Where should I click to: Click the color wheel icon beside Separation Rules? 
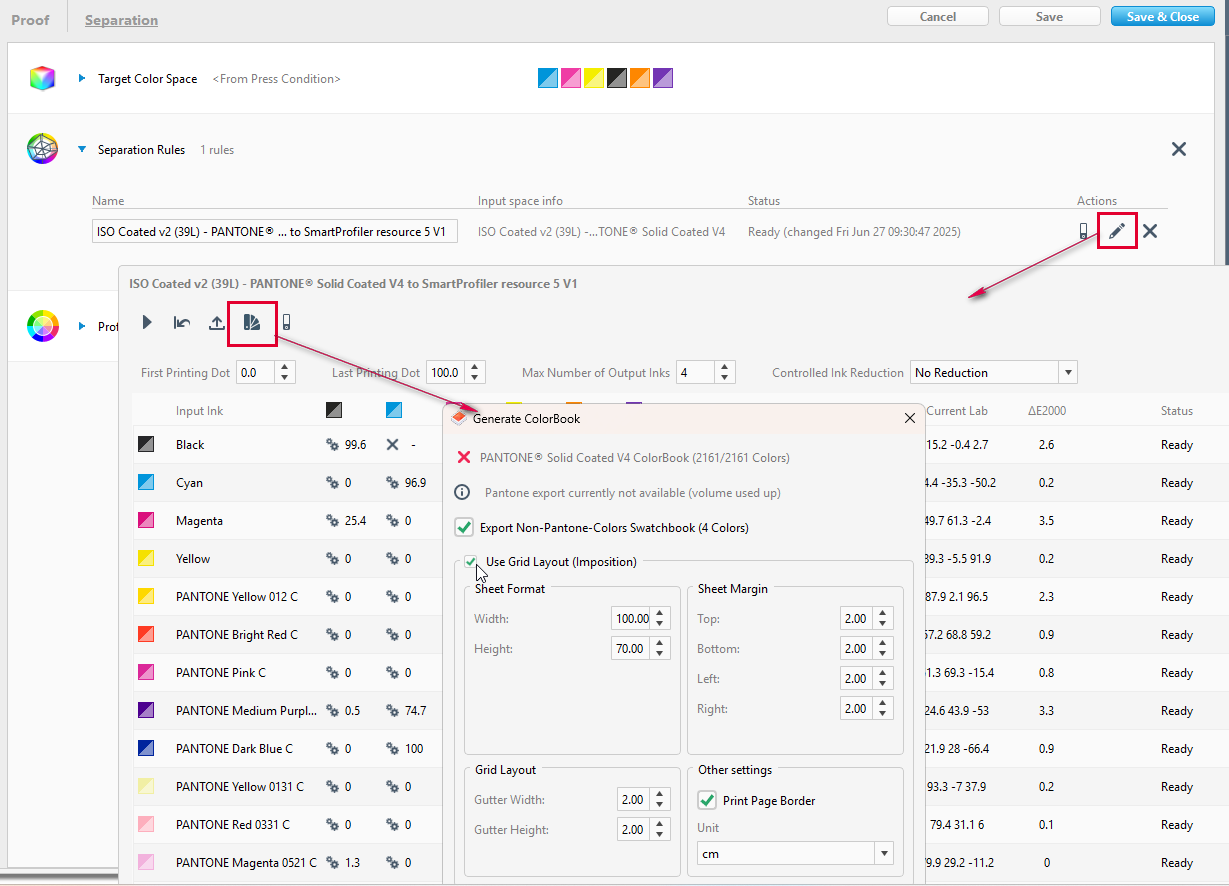(x=42, y=148)
